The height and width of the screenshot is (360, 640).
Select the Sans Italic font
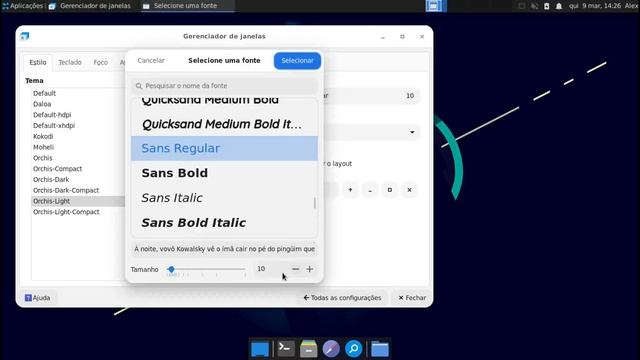tap(224, 198)
